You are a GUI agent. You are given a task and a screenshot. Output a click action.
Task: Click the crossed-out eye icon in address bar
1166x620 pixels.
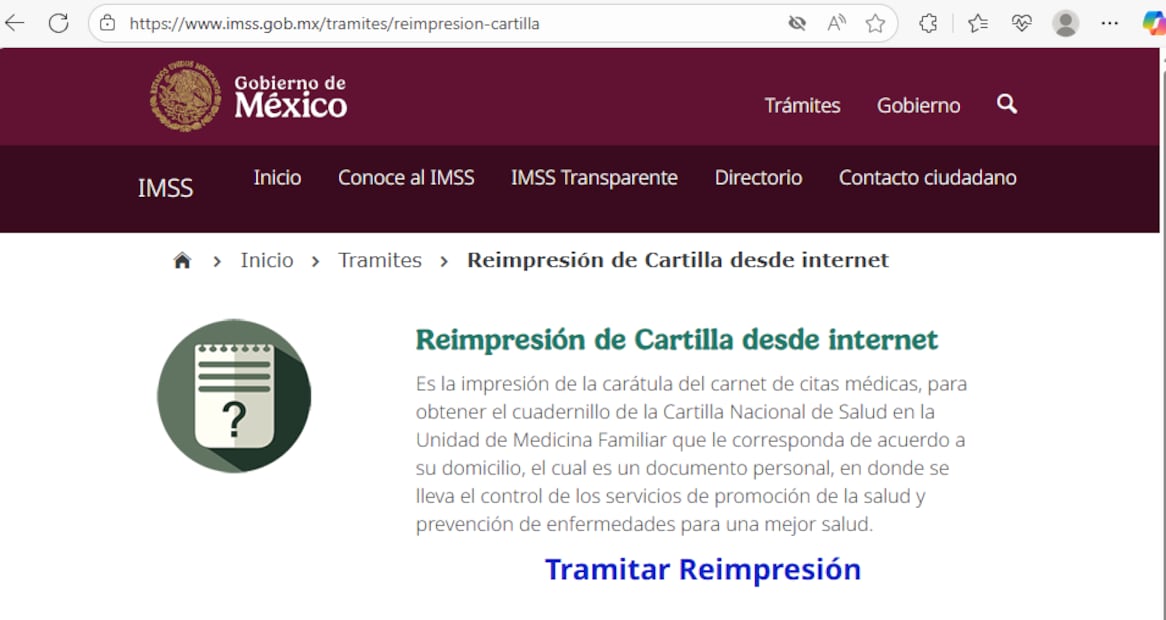796,22
